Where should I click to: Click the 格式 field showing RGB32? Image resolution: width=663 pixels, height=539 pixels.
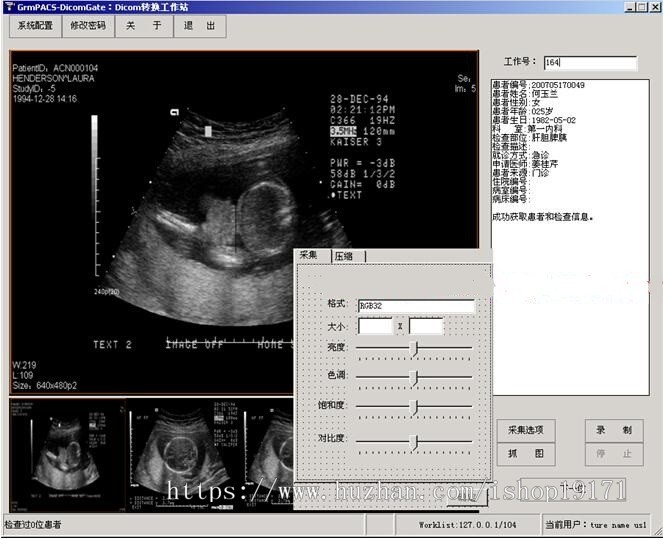[415, 306]
